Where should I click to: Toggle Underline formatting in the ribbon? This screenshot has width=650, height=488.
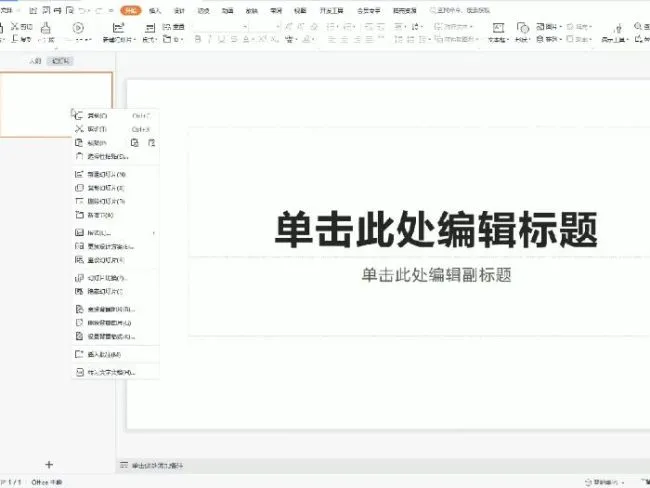[x=222, y=39]
